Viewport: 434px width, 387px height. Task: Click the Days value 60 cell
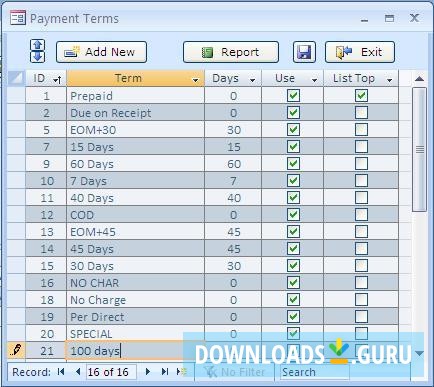(233, 164)
